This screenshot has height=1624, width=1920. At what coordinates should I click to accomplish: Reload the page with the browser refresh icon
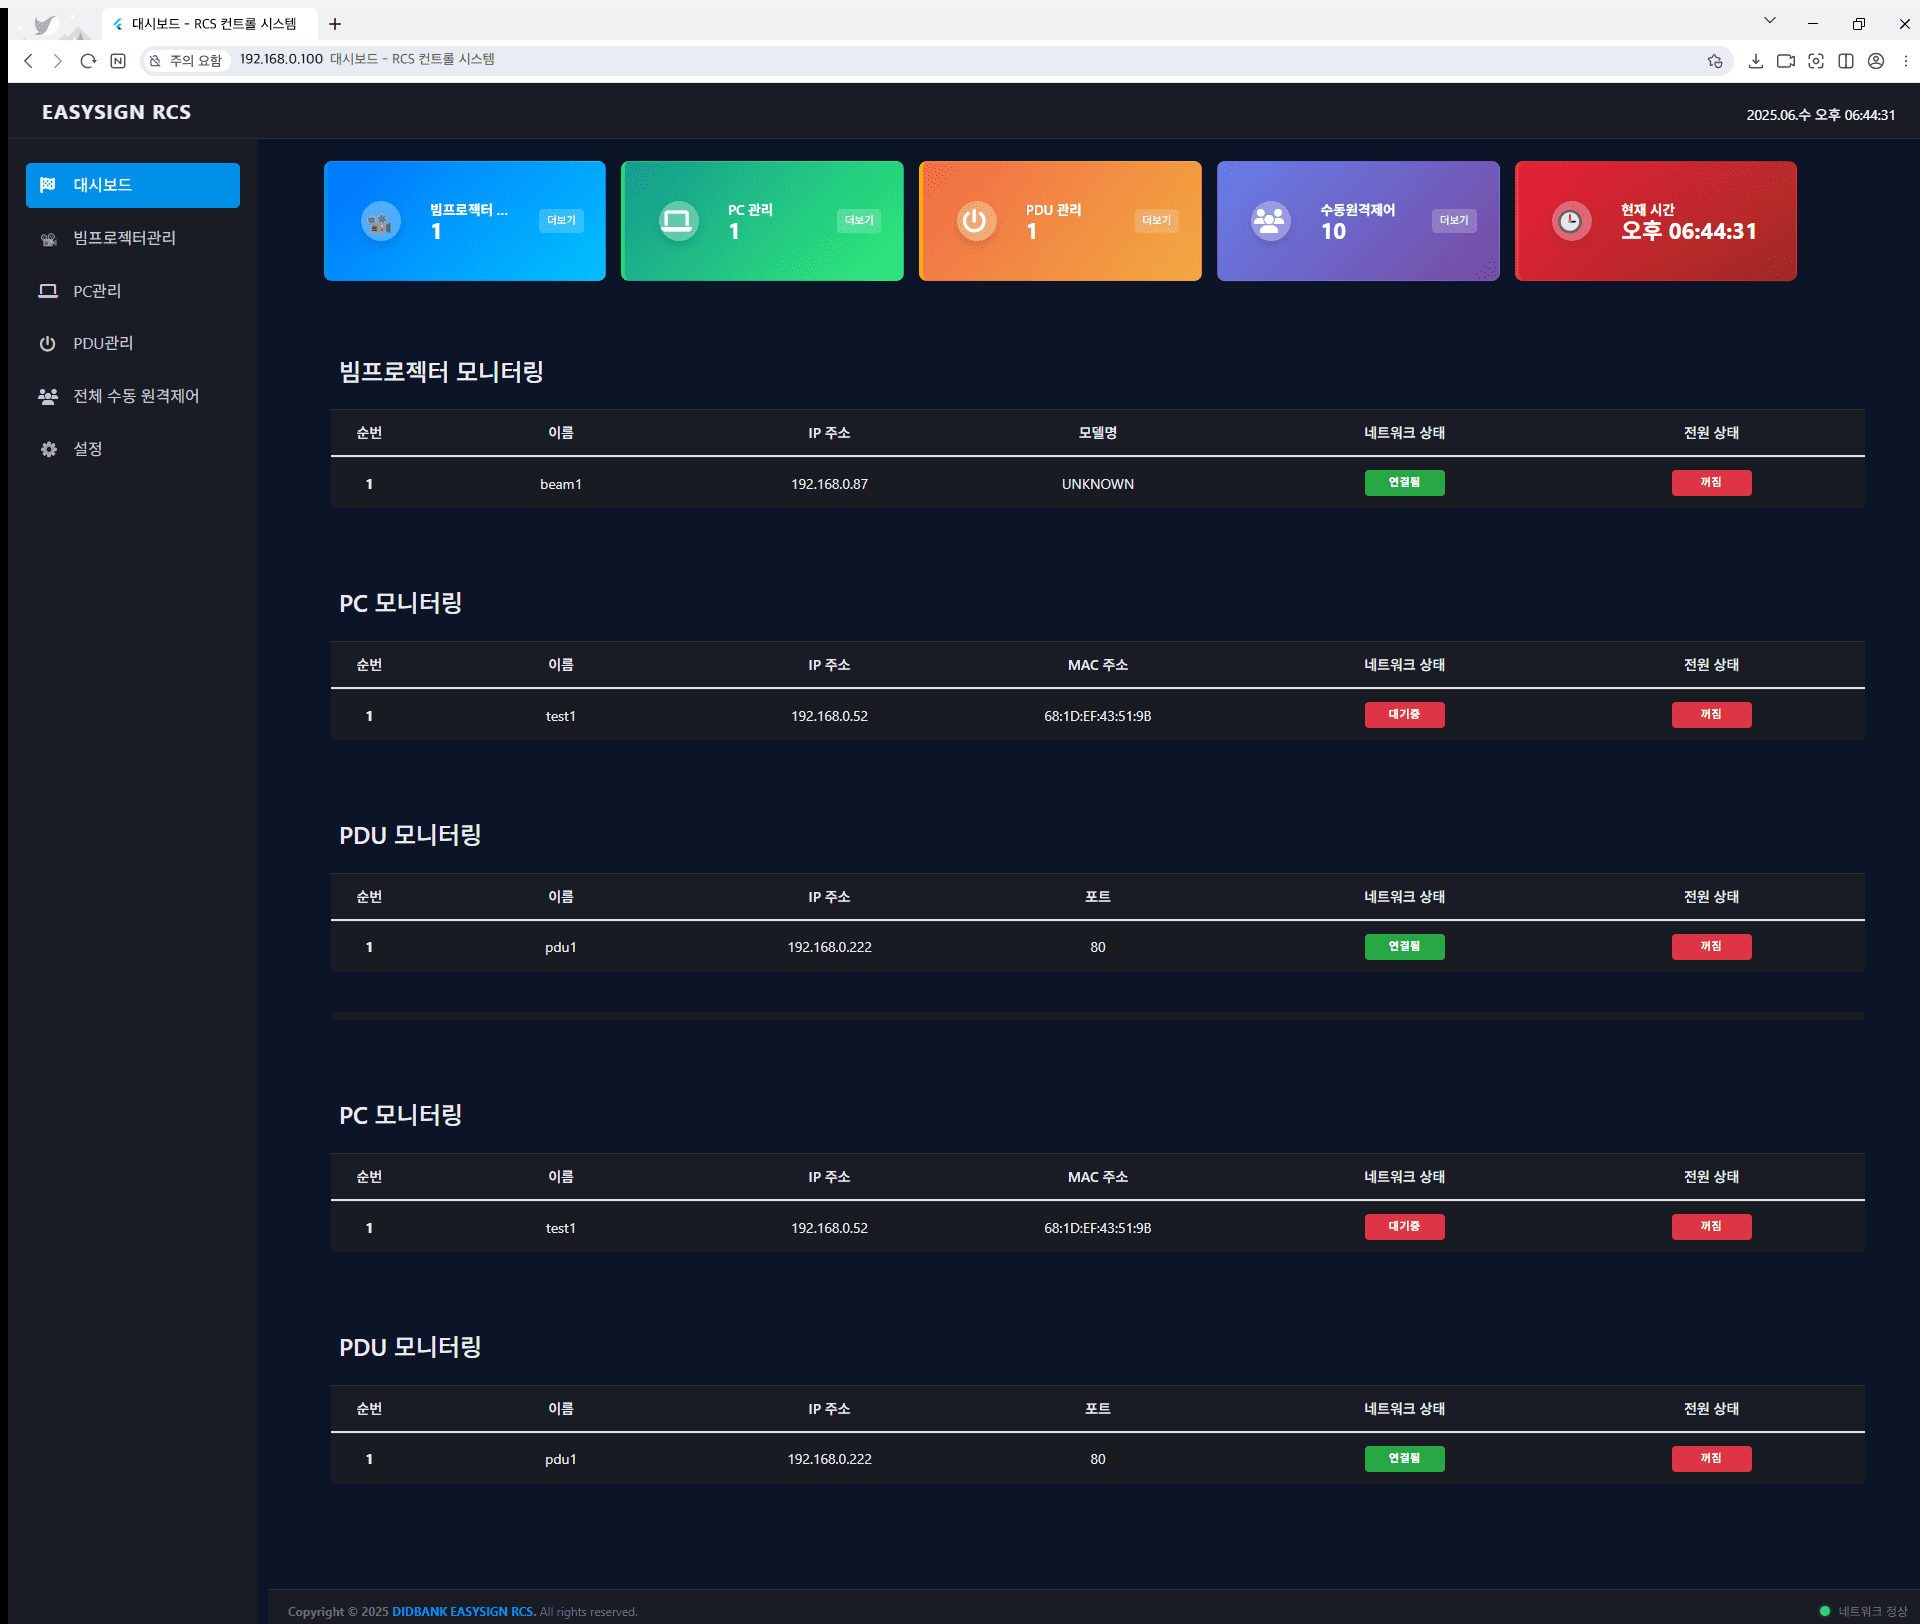point(88,61)
